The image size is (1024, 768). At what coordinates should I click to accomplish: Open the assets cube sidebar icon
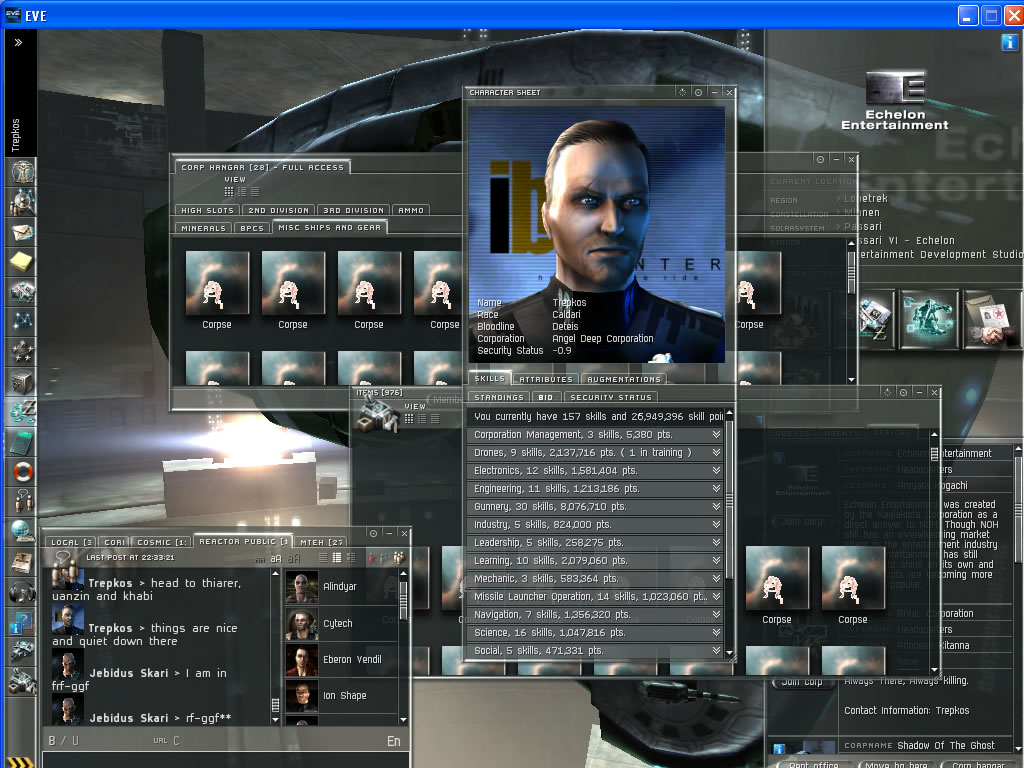[x=22, y=381]
